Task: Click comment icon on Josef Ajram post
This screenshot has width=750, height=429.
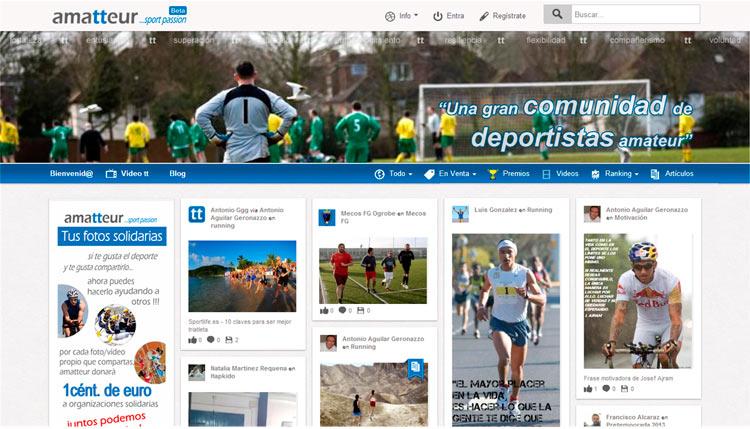Action: click(x=606, y=388)
